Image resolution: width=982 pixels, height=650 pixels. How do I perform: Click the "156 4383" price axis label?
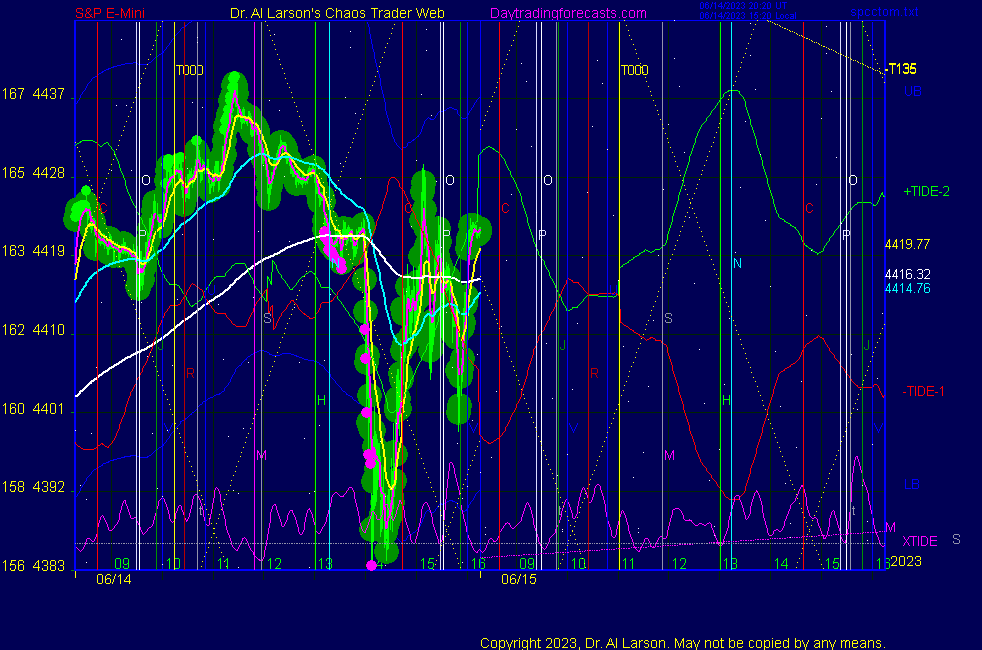coord(33,566)
